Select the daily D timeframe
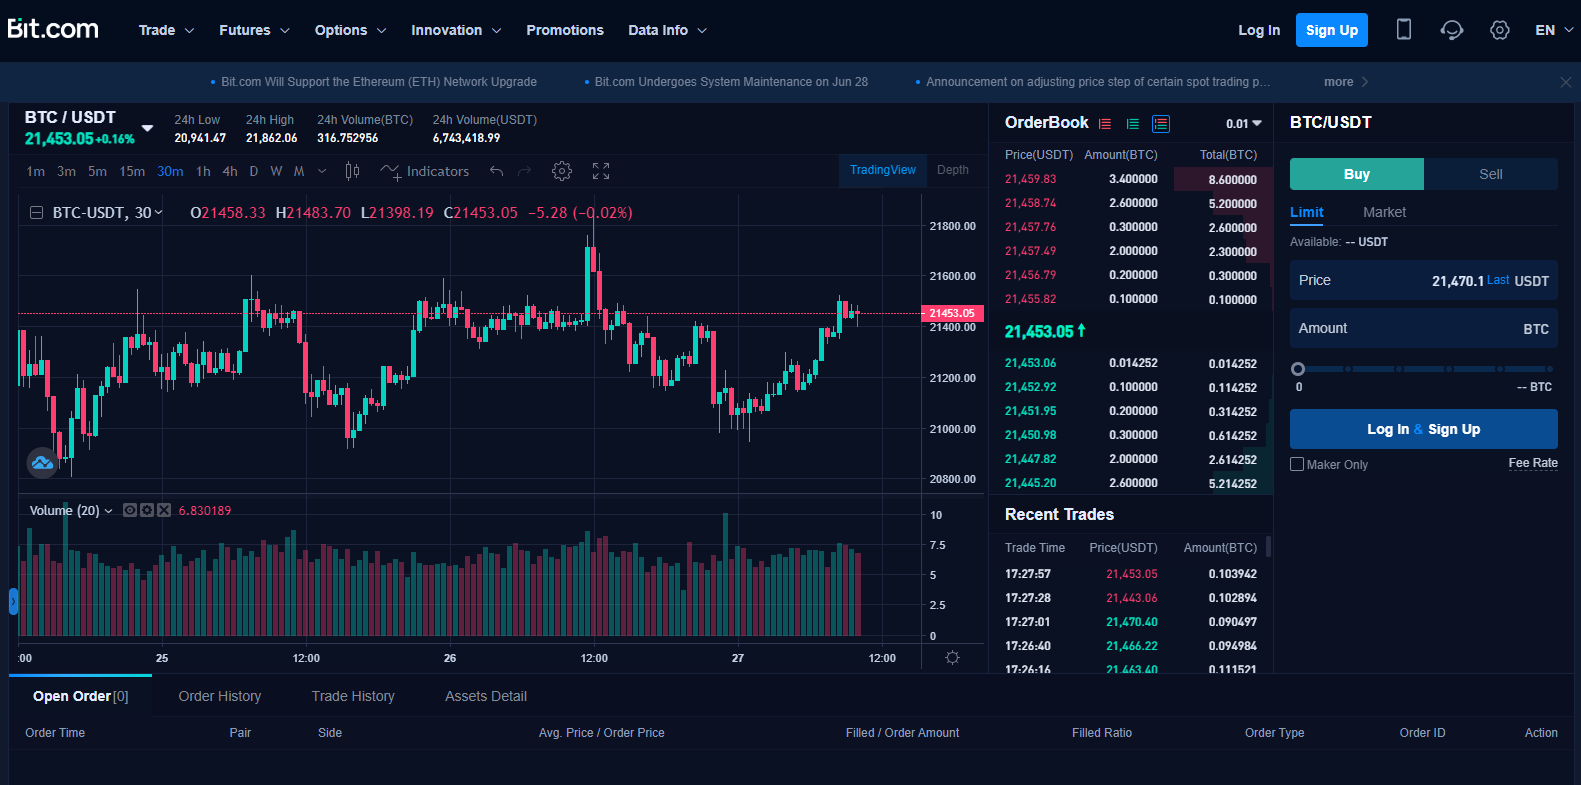Viewport: 1581px width, 785px height. pyautogui.click(x=254, y=171)
